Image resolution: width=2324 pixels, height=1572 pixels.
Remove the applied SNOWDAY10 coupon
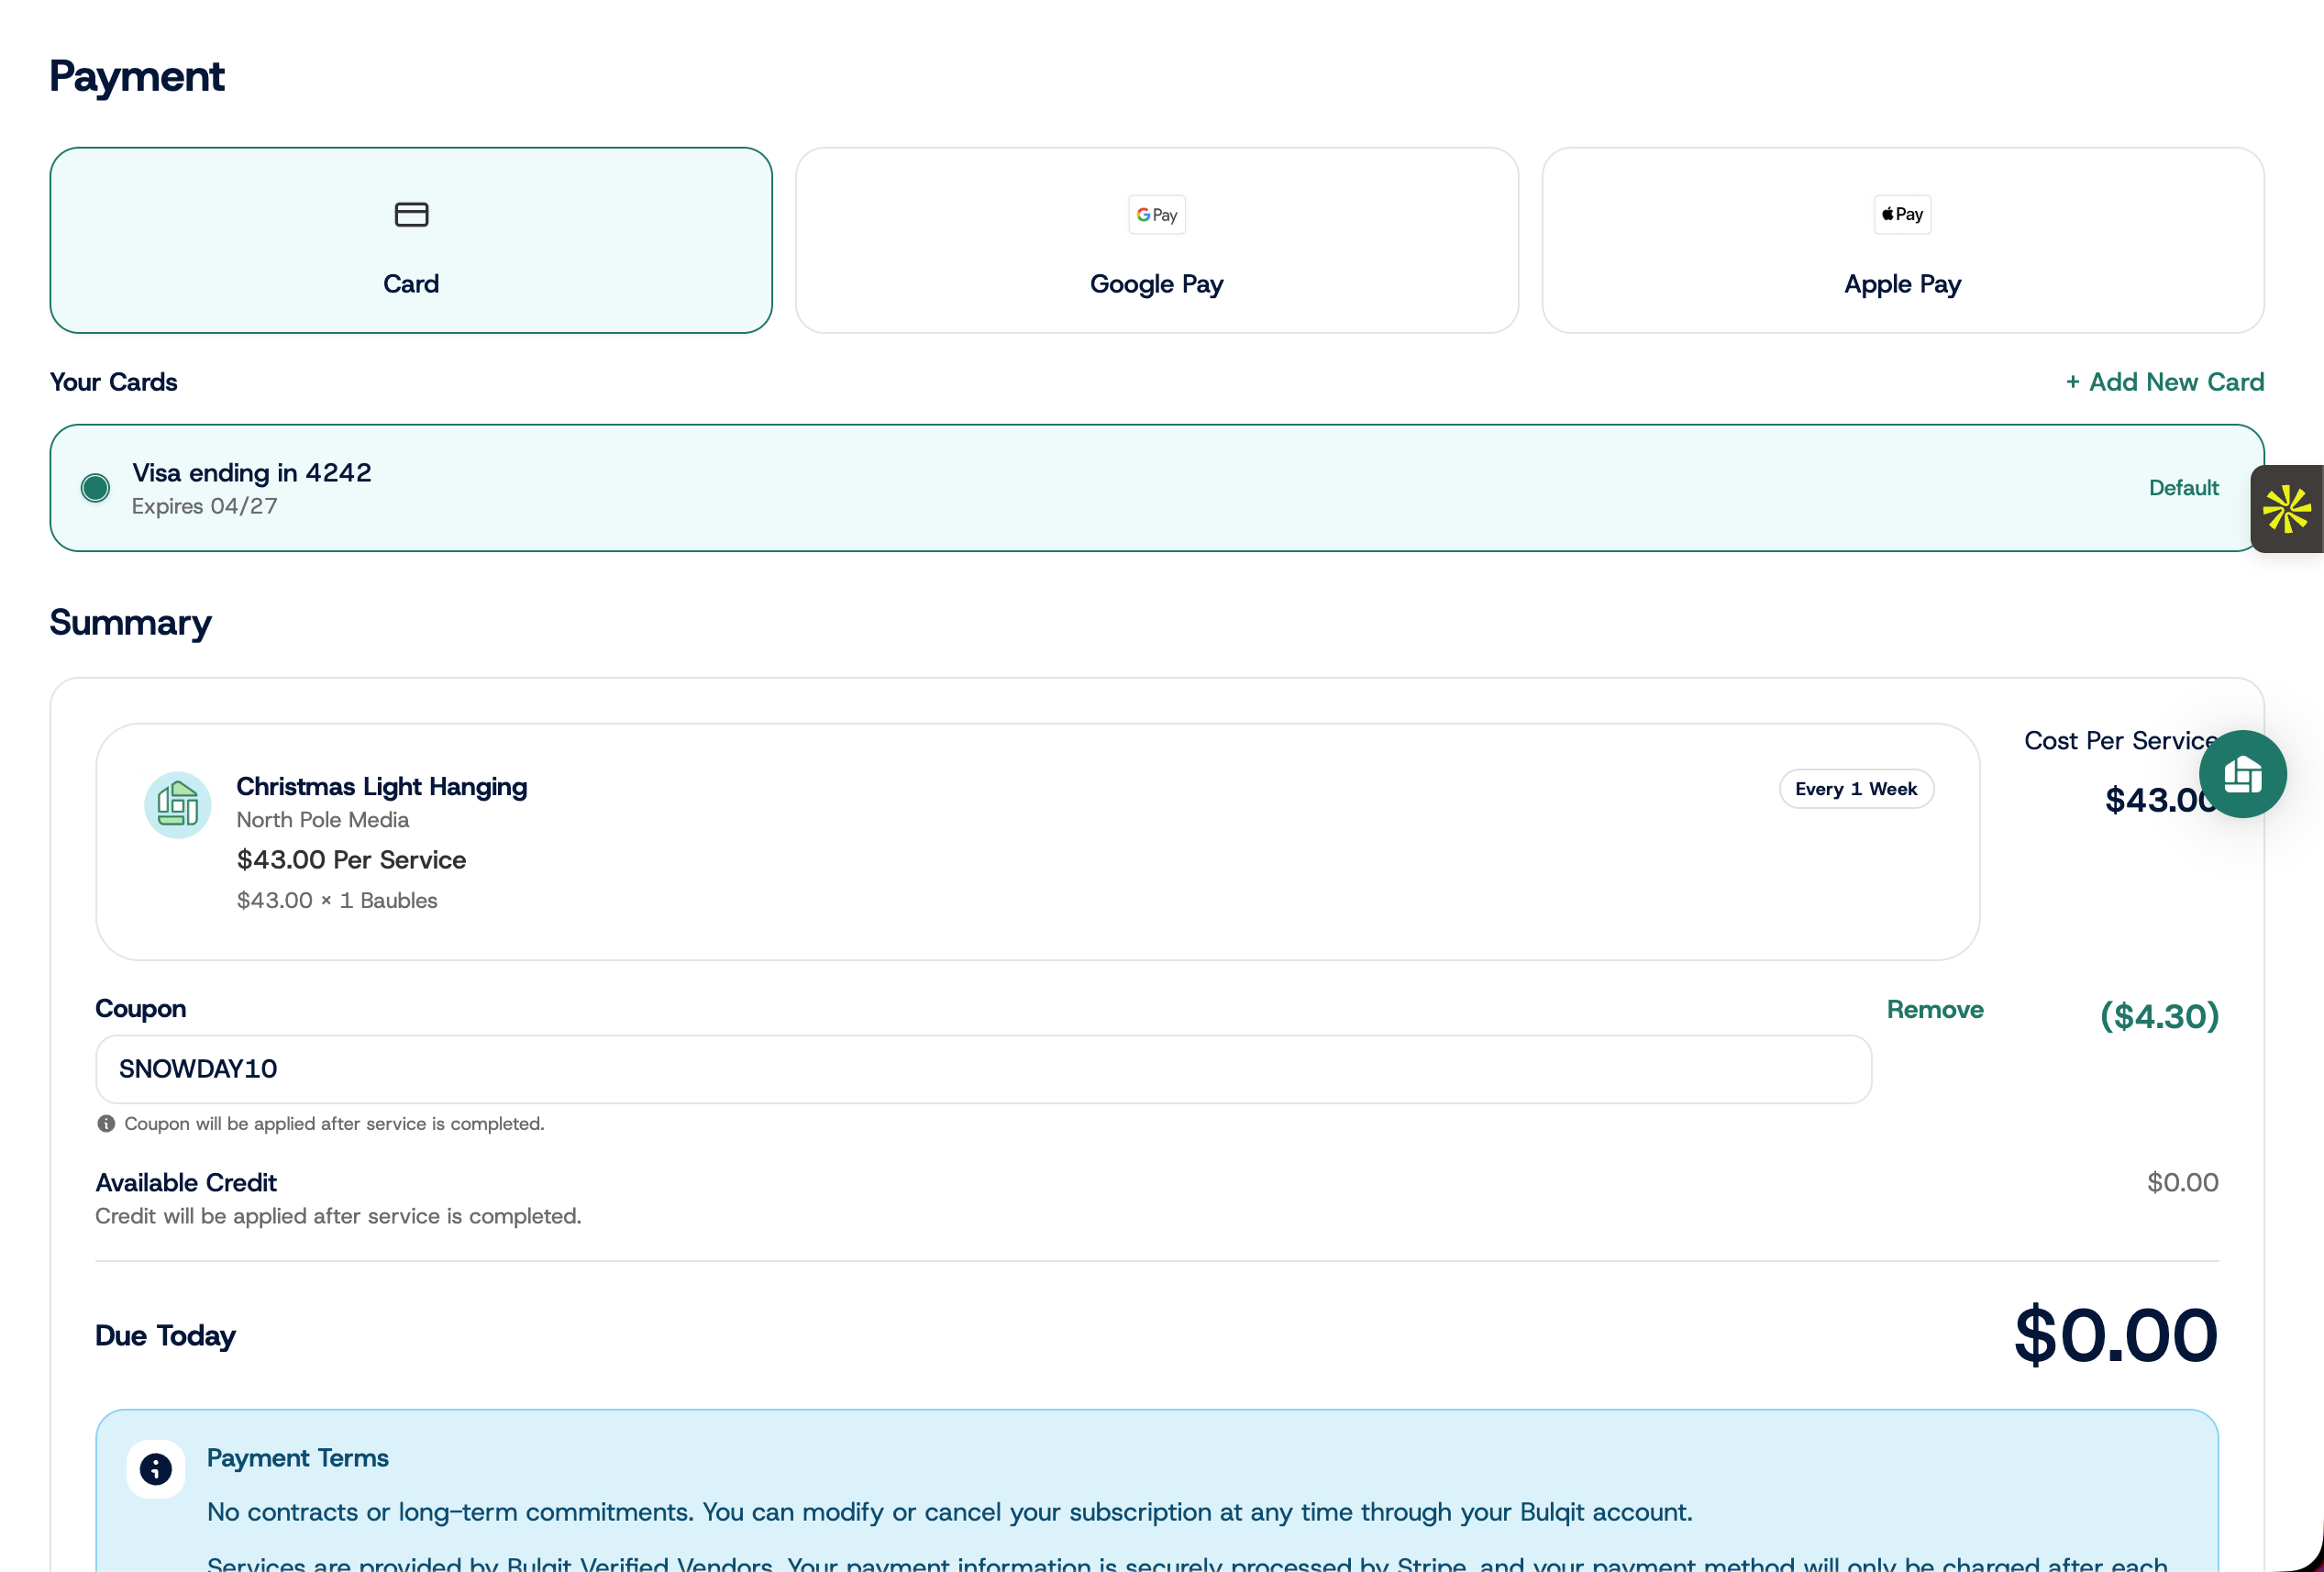tap(1935, 1009)
